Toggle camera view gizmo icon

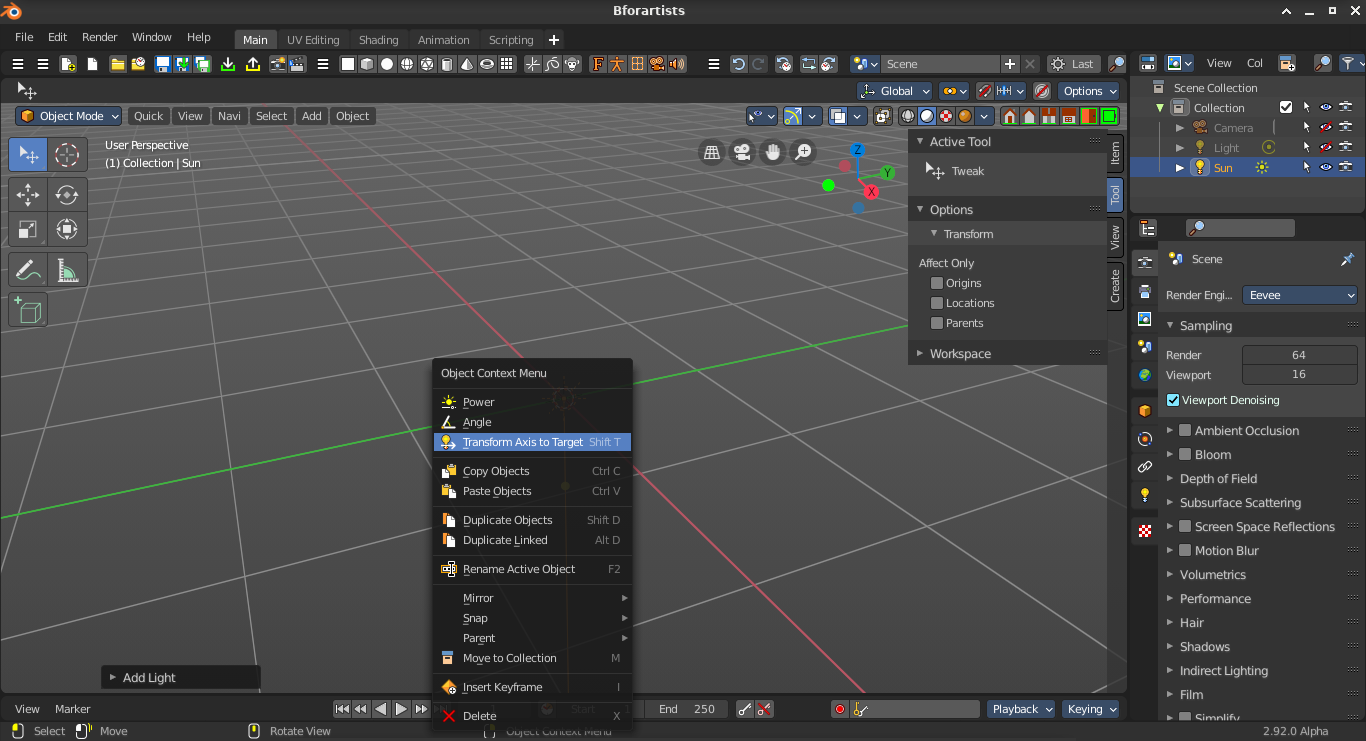[x=742, y=152]
